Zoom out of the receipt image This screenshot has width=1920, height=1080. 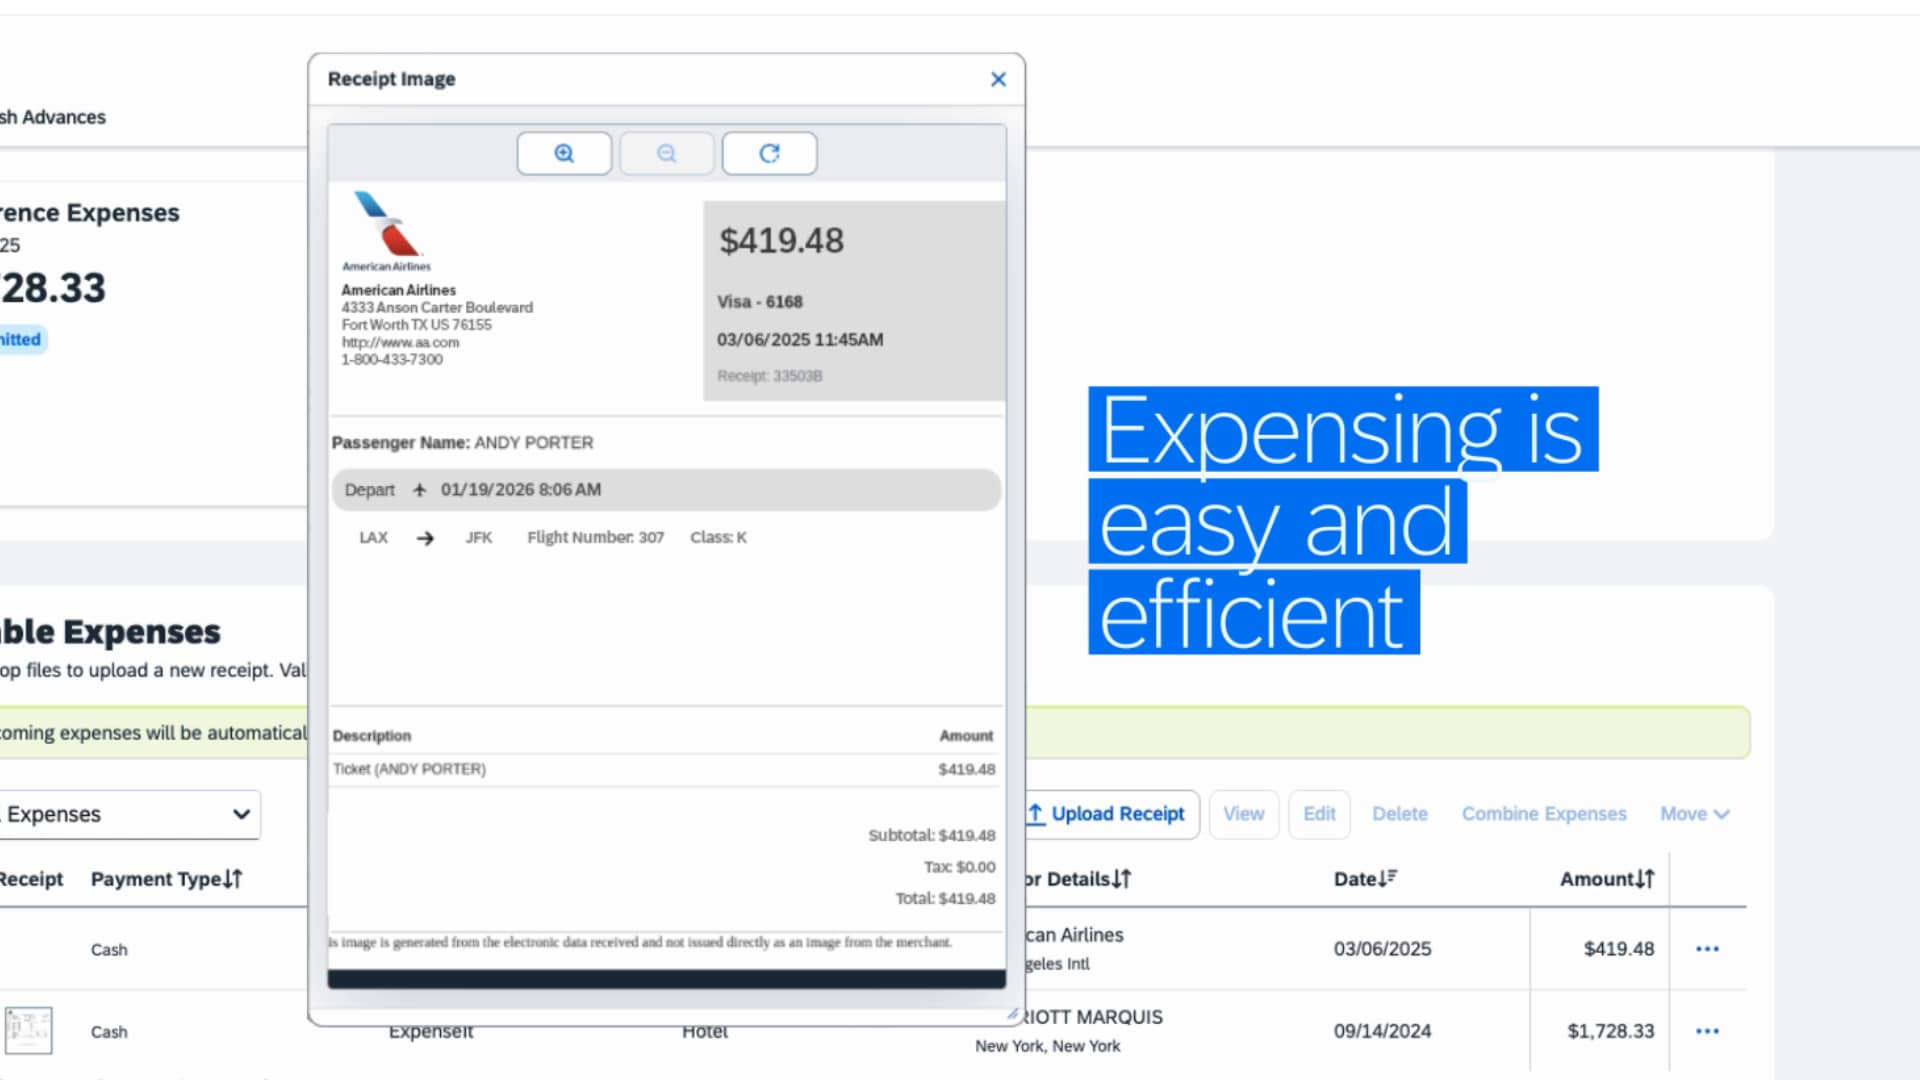pyautogui.click(x=667, y=153)
